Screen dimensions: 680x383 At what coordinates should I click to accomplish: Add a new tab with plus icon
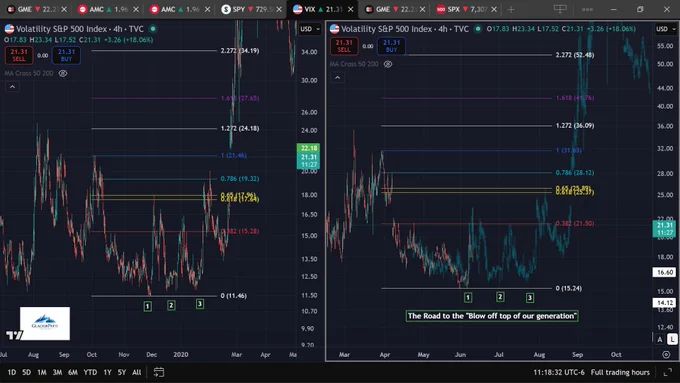[x=511, y=9]
